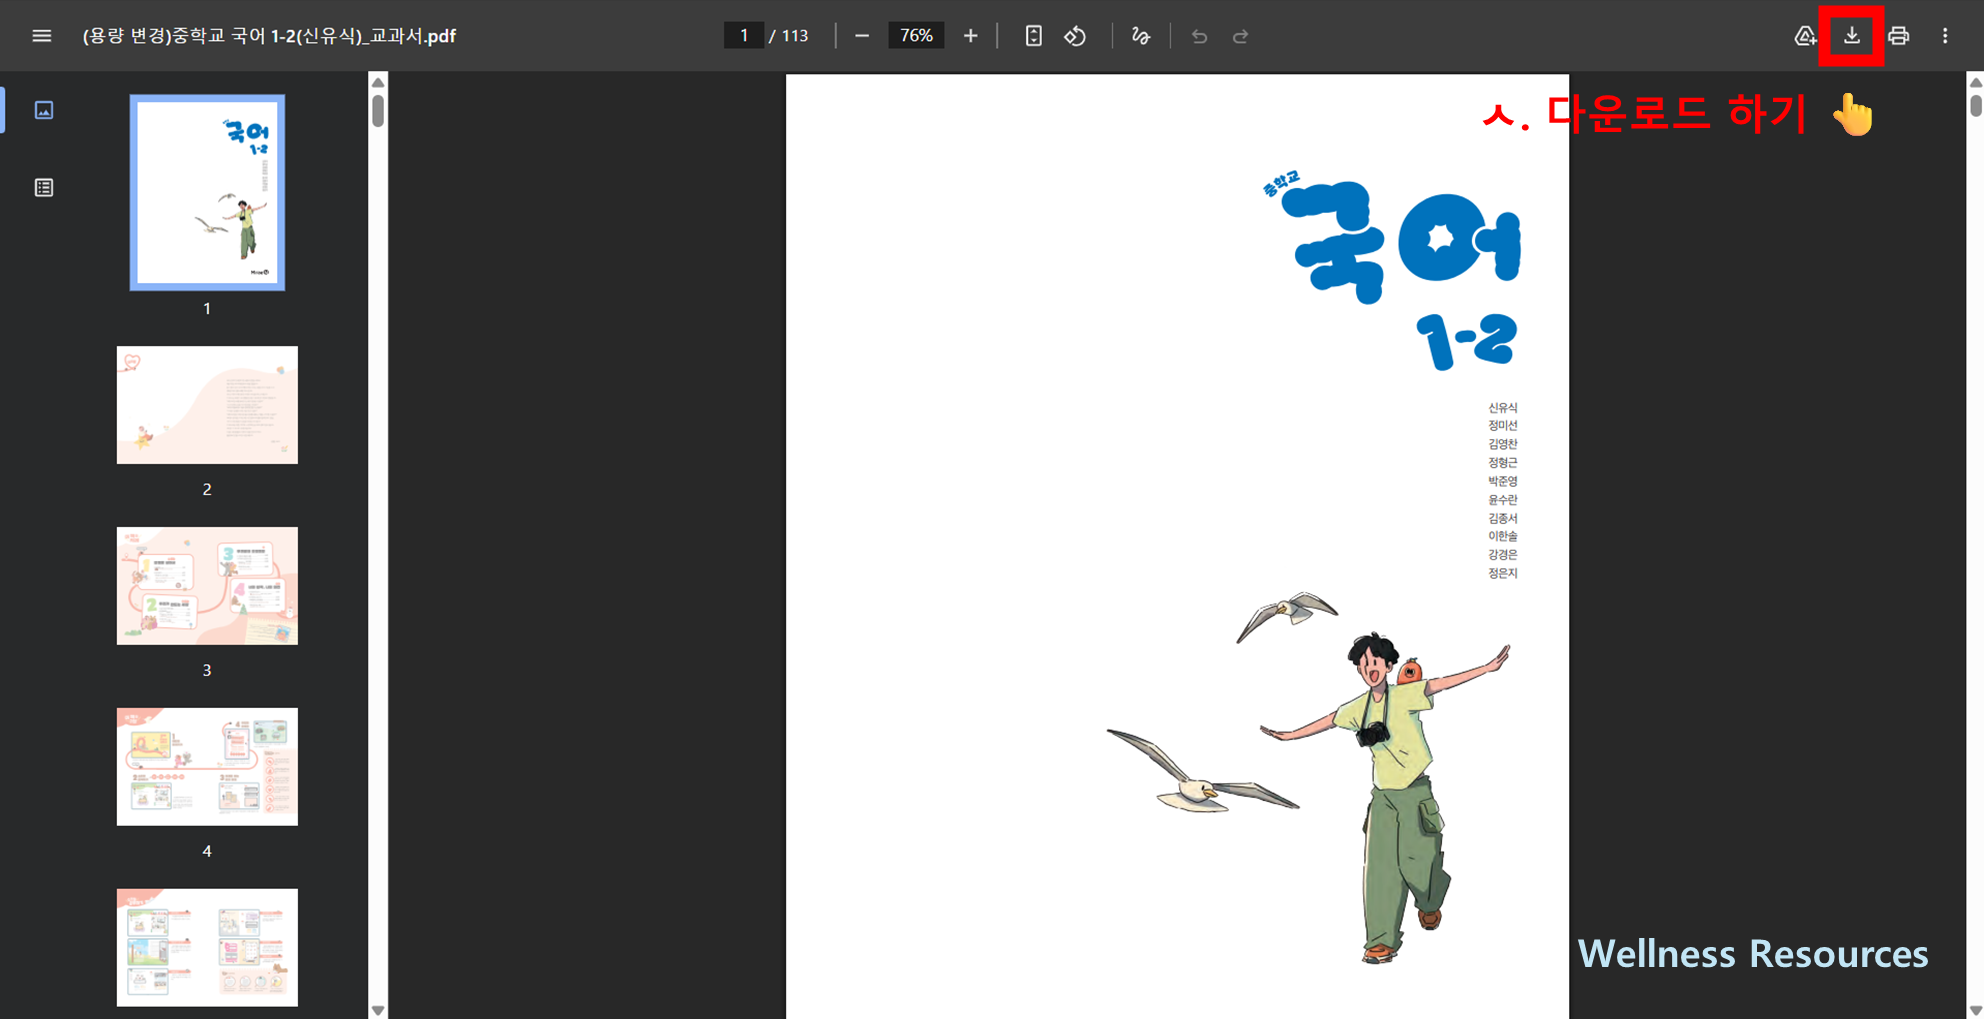Select page 5 thumbnail at the bottom
Image resolution: width=1984 pixels, height=1019 pixels.
pyautogui.click(x=207, y=948)
